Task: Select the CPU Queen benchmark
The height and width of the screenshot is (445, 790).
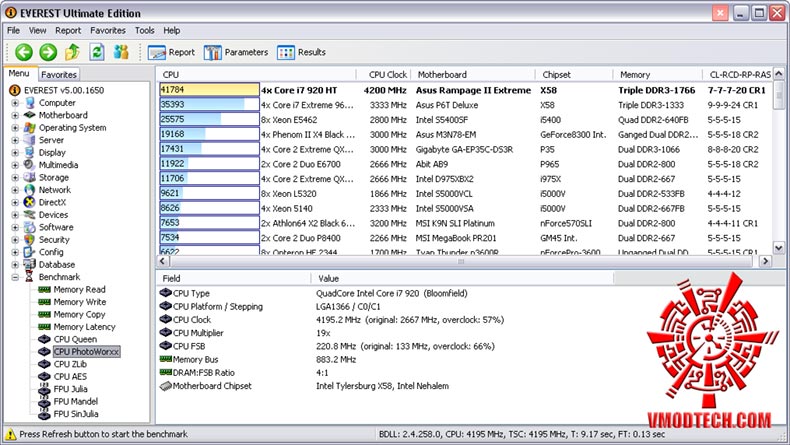Action: pos(75,339)
